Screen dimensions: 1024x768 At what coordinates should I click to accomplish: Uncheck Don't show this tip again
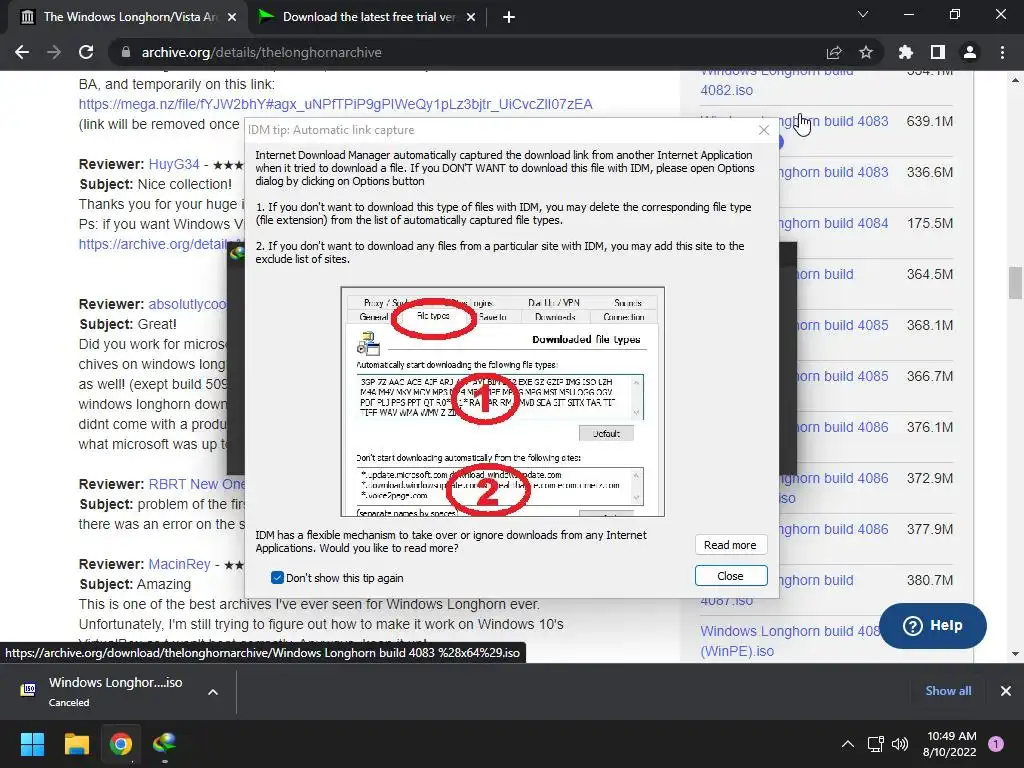point(278,577)
